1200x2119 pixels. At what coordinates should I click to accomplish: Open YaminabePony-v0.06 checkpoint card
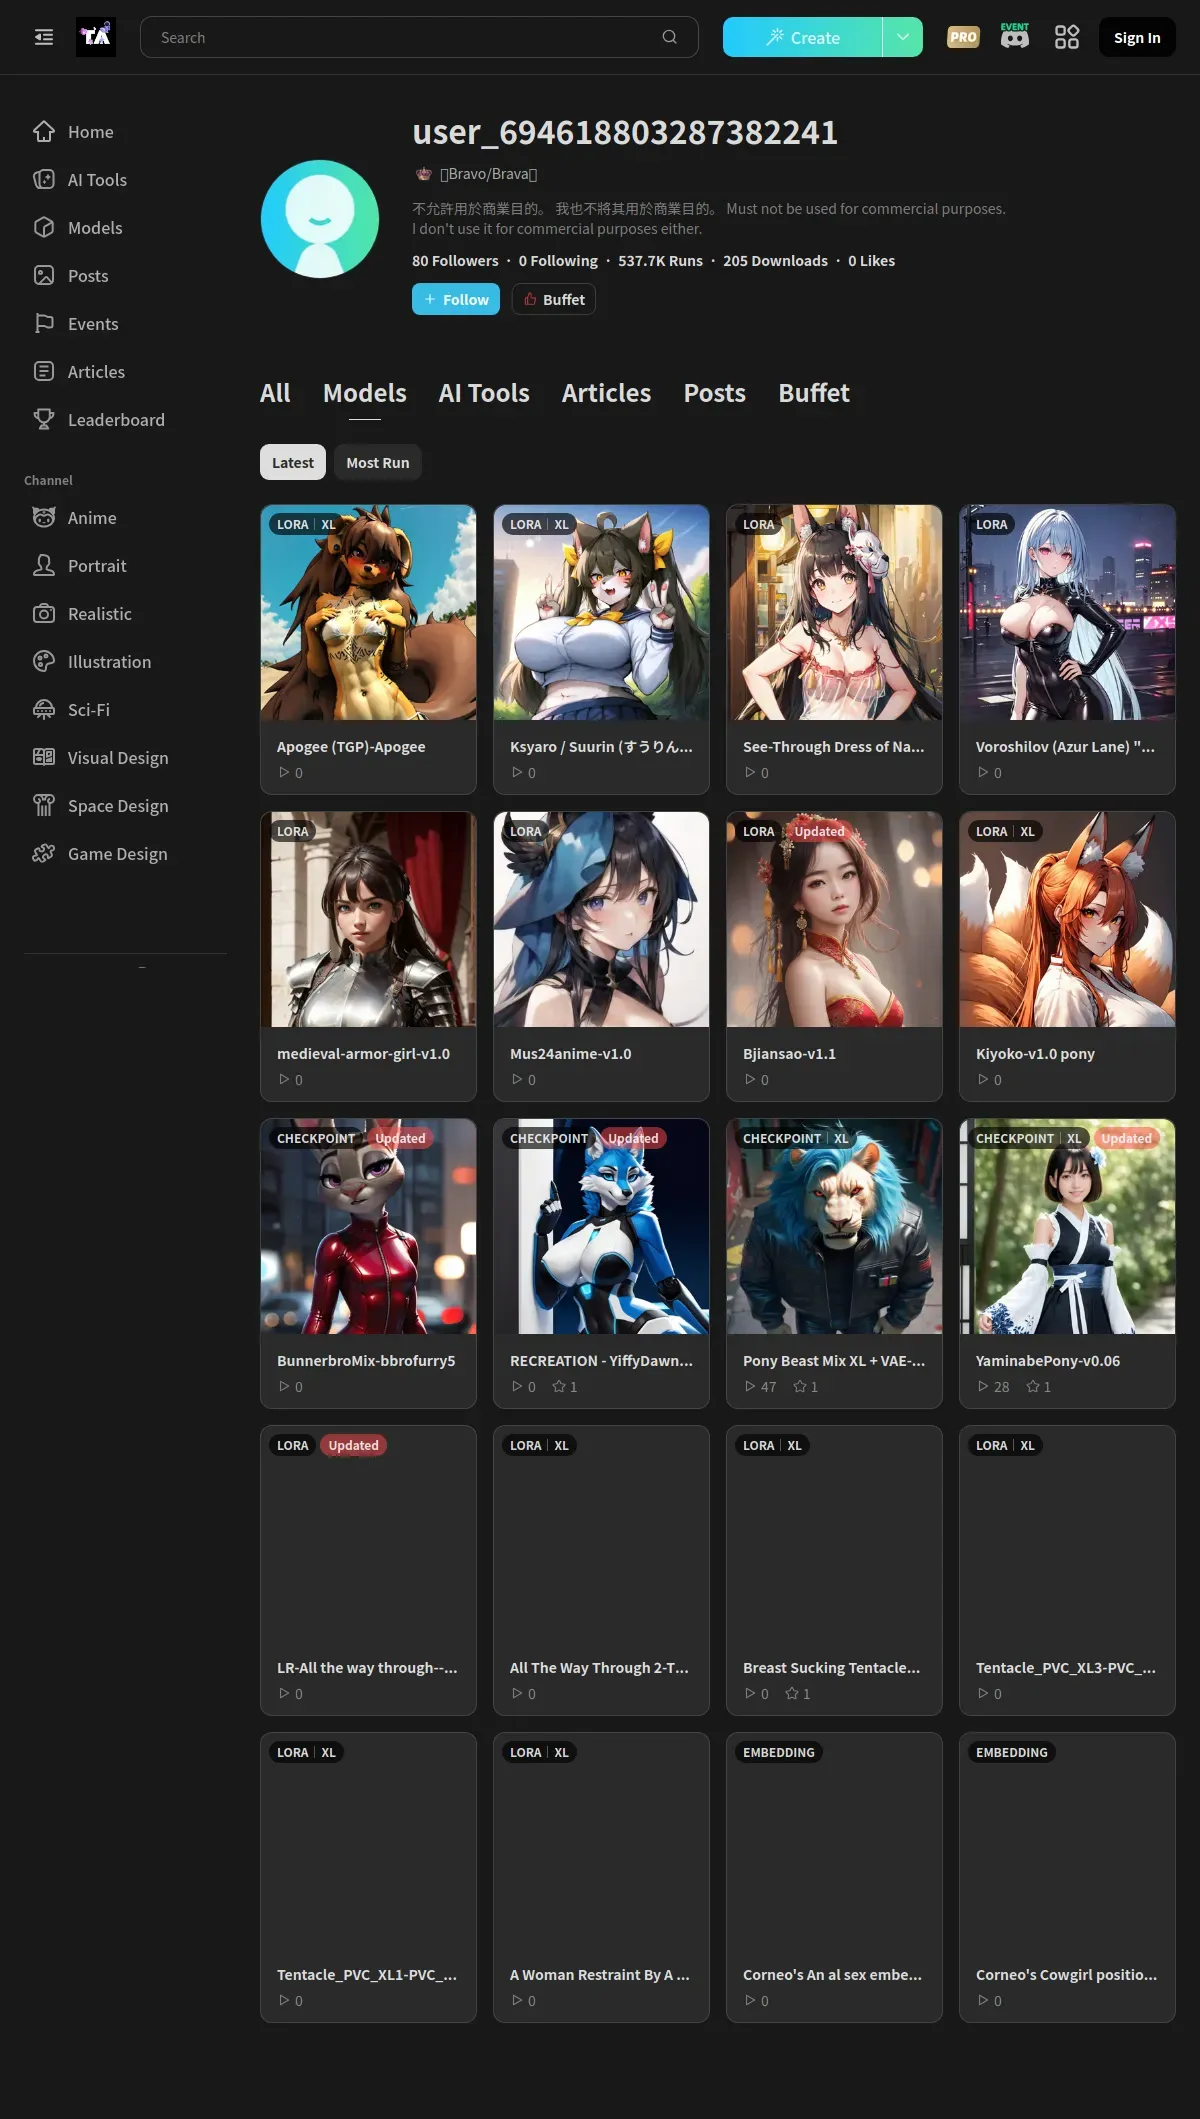1067,1263
